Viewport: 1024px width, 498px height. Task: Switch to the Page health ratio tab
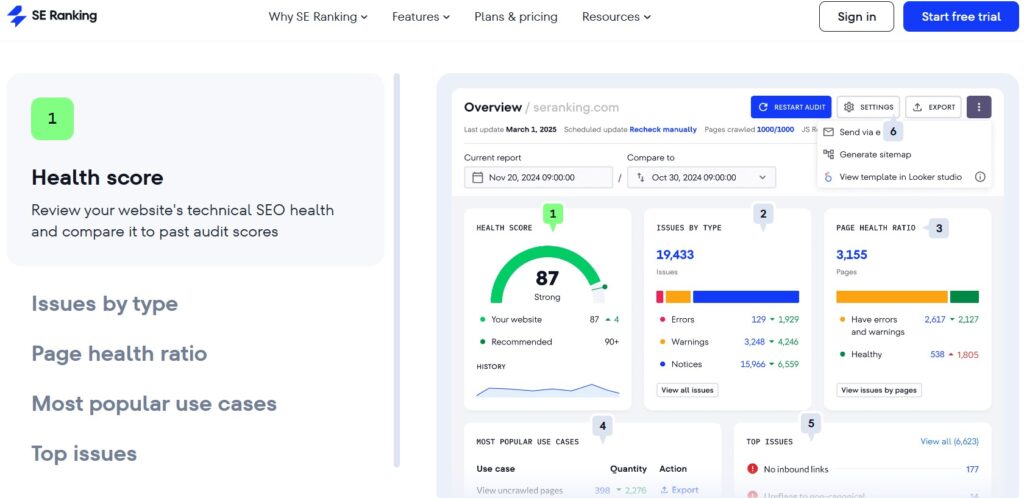[x=119, y=354]
